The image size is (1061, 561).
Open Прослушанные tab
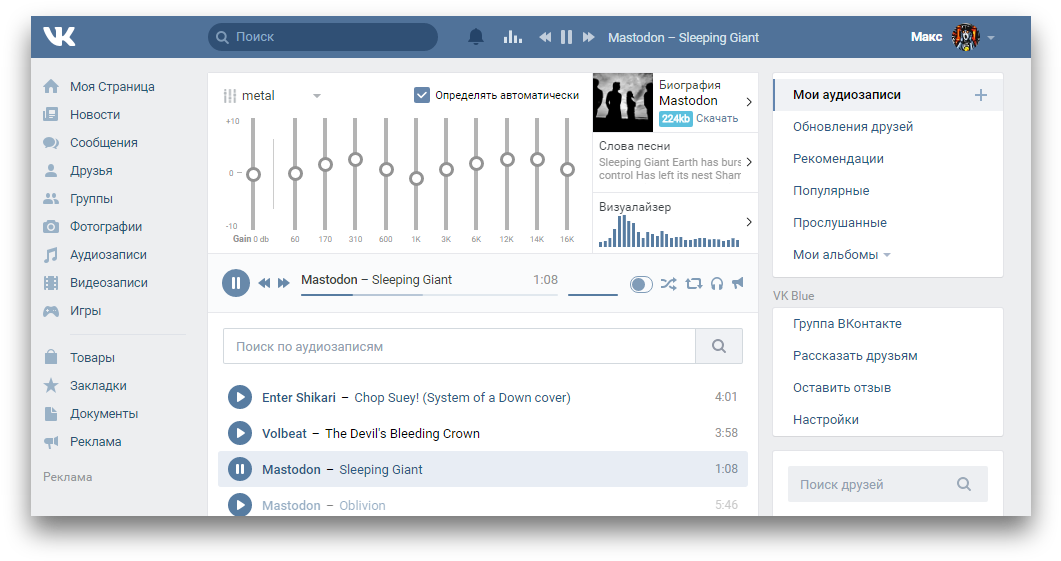coord(840,223)
